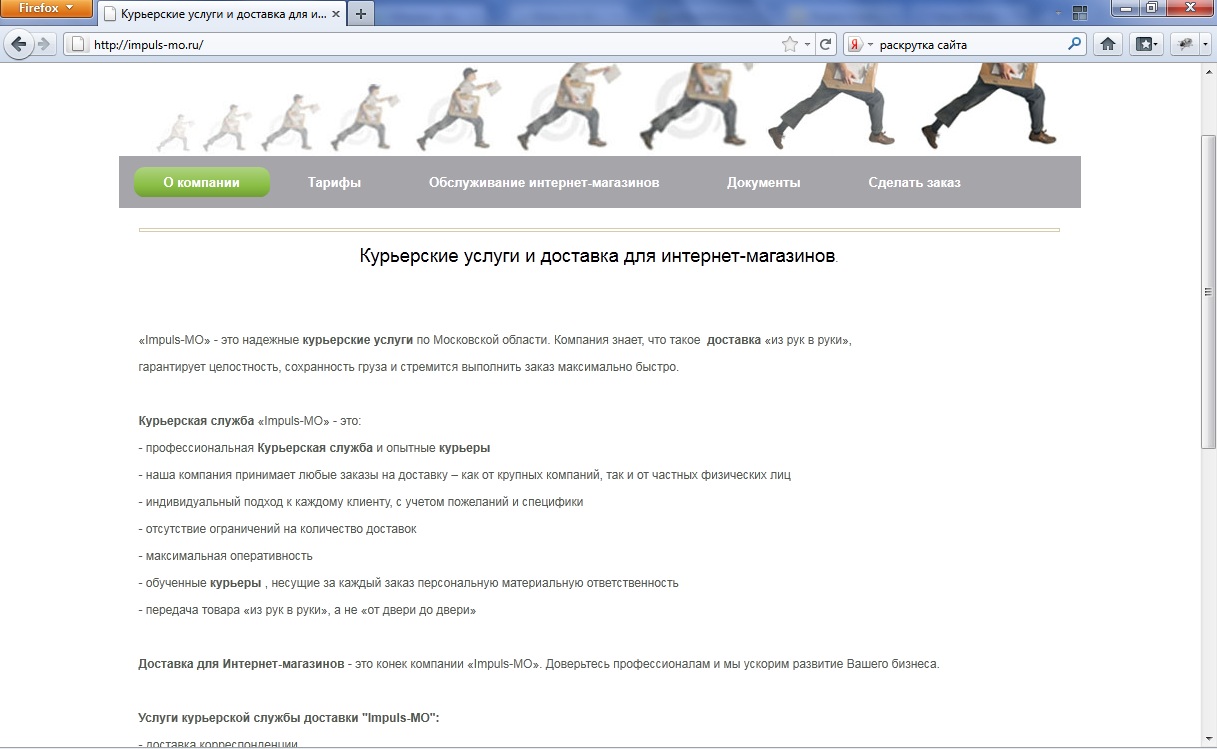Go forward to the next page
Viewport: 1217px width, 749px height.
[43, 44]
